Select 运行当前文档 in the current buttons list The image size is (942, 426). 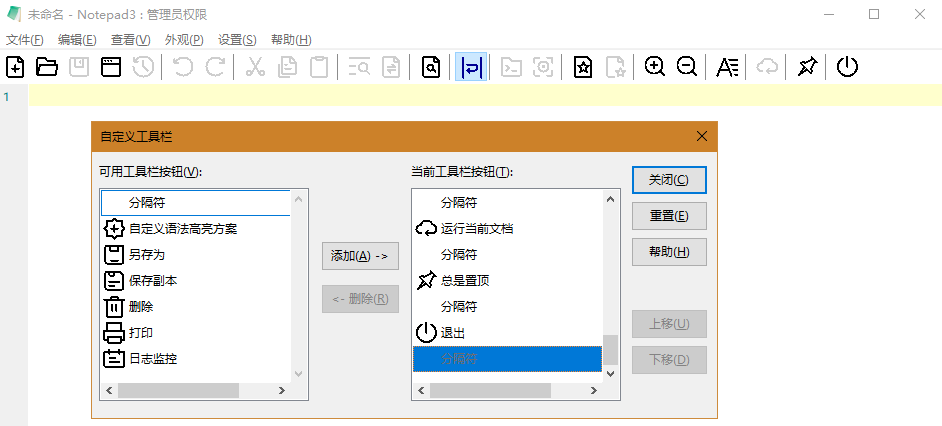476,228
